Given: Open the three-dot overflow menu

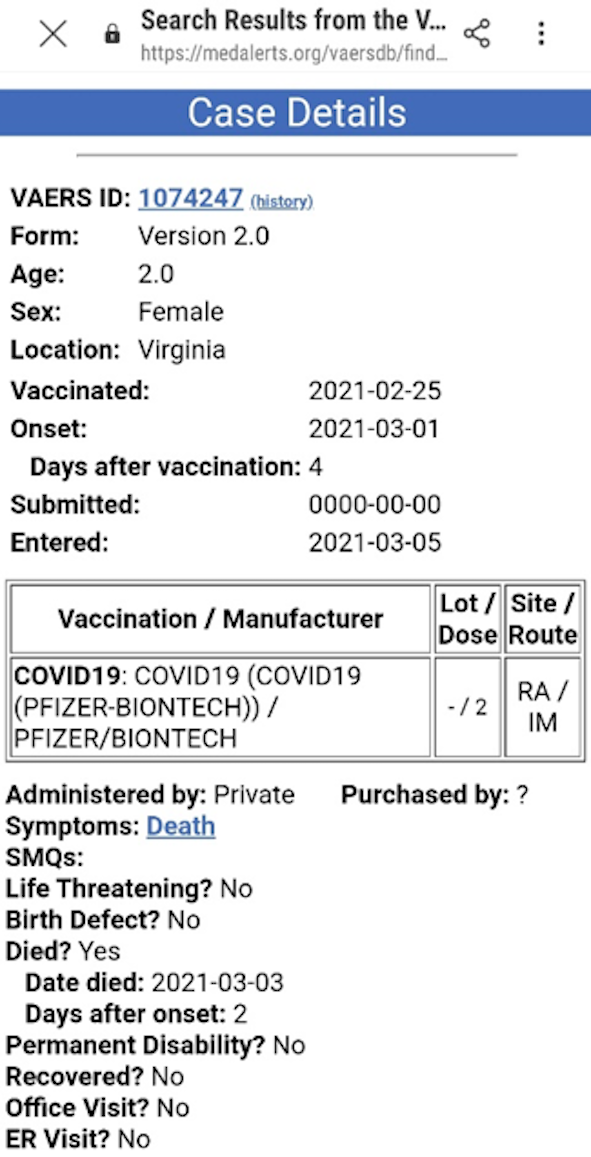Looking at the screenshot, I should (541, 34).
